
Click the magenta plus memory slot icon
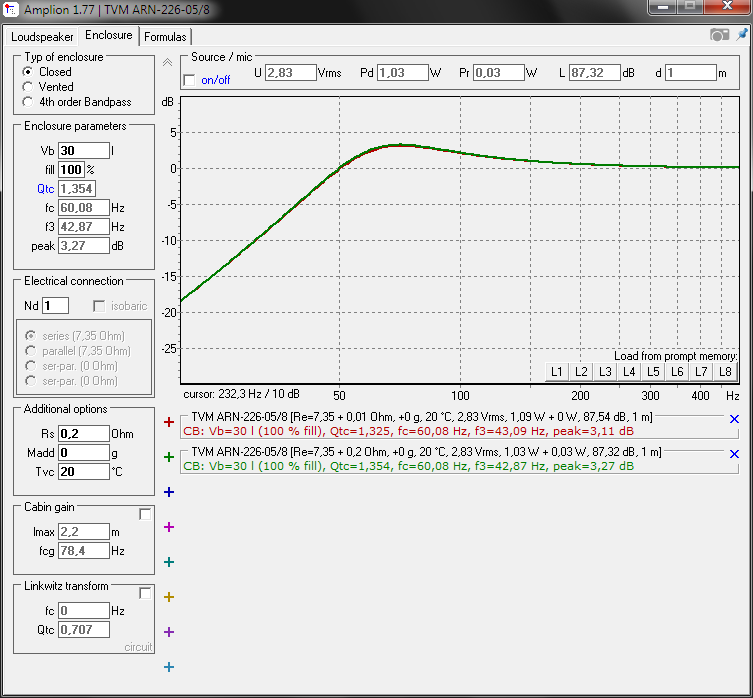[x=169, y=527]
